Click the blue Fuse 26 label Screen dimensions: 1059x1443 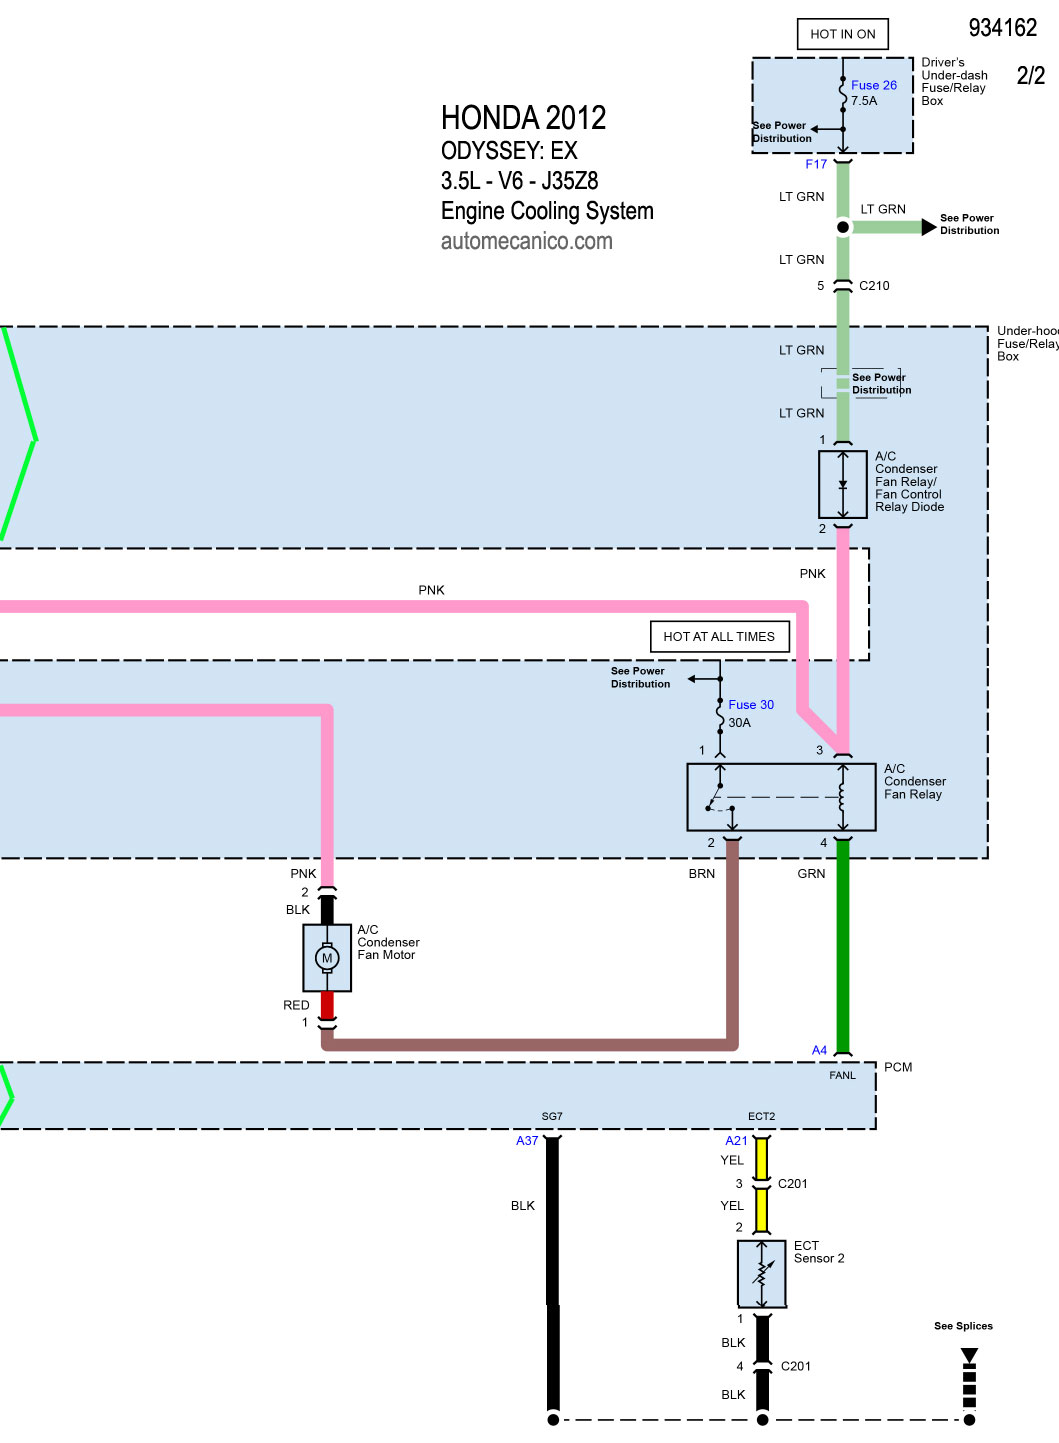point(874,85)
